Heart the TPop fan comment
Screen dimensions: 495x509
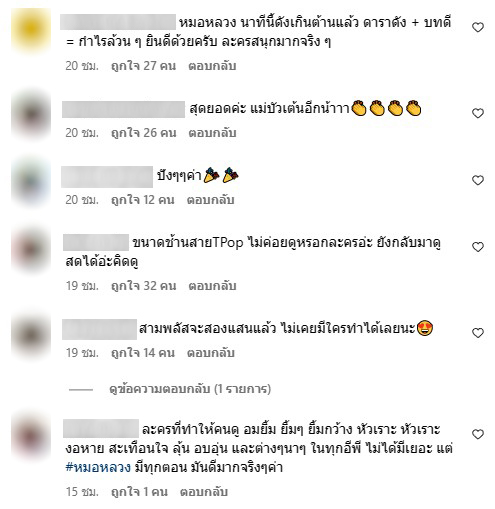click(x=478, y=247)
